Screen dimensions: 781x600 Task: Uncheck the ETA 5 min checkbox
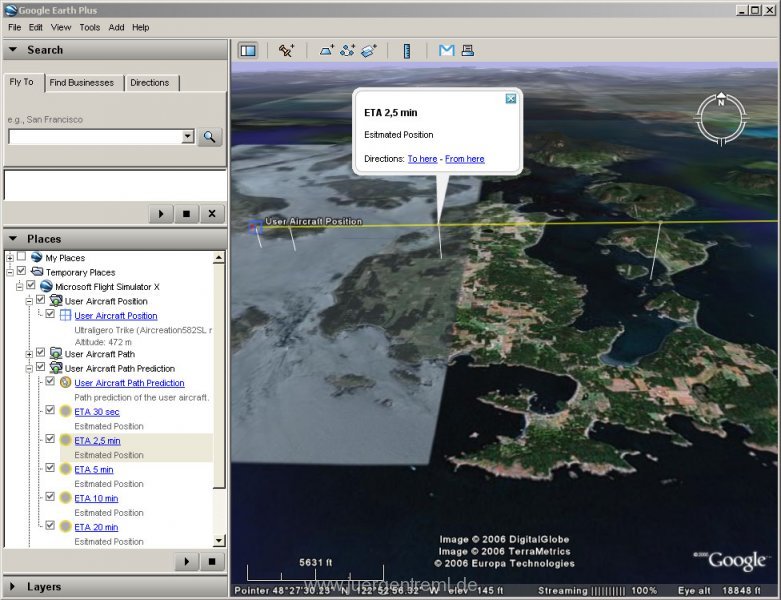pyautogui.click(x=50, y=468)
